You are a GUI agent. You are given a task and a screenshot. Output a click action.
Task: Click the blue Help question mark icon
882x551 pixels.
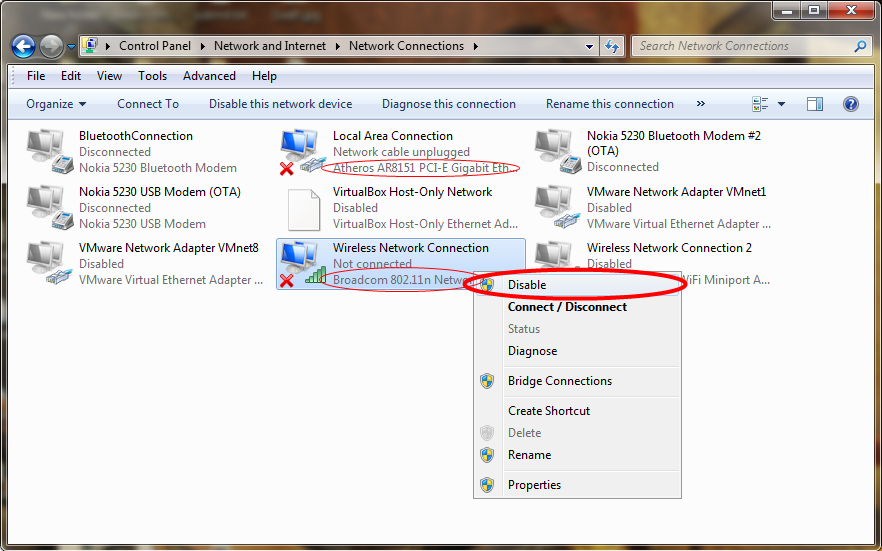[x=851, y=104]
